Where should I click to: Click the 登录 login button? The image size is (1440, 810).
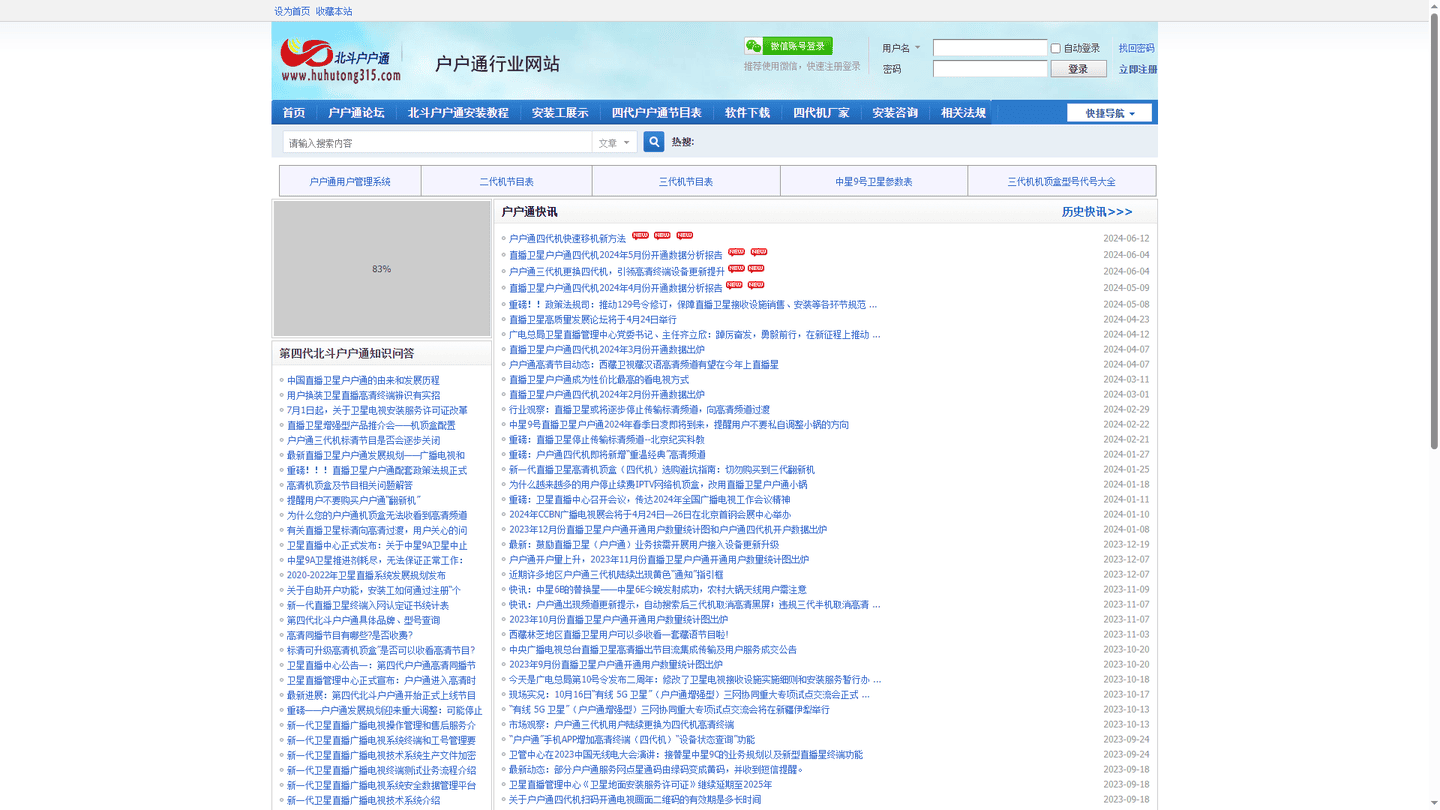[x=1078, y=69]
